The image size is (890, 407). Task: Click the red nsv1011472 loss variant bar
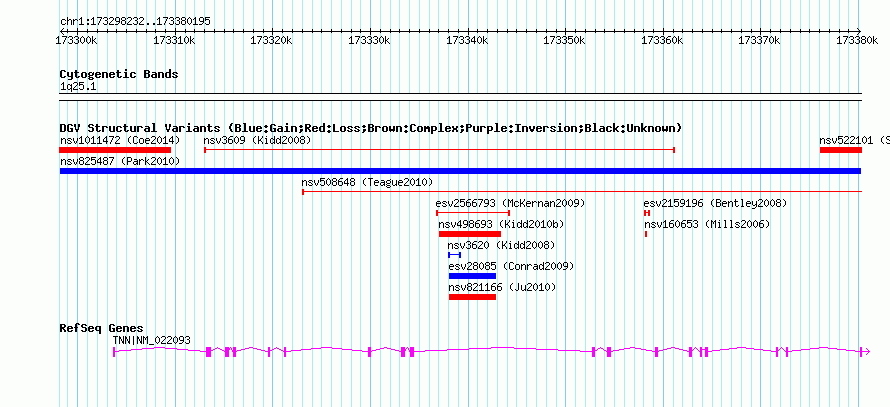coord(115,150)
